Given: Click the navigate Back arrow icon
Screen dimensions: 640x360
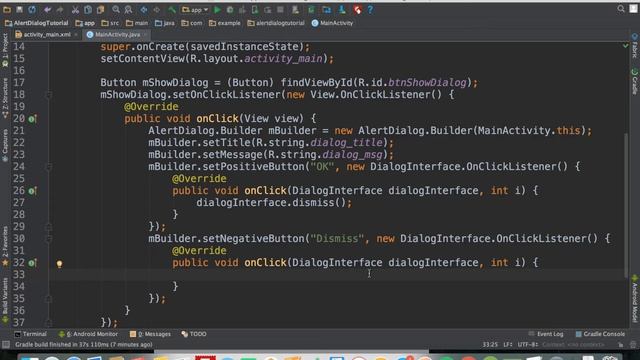Looking at the screenshot, I should click(144, 9).
